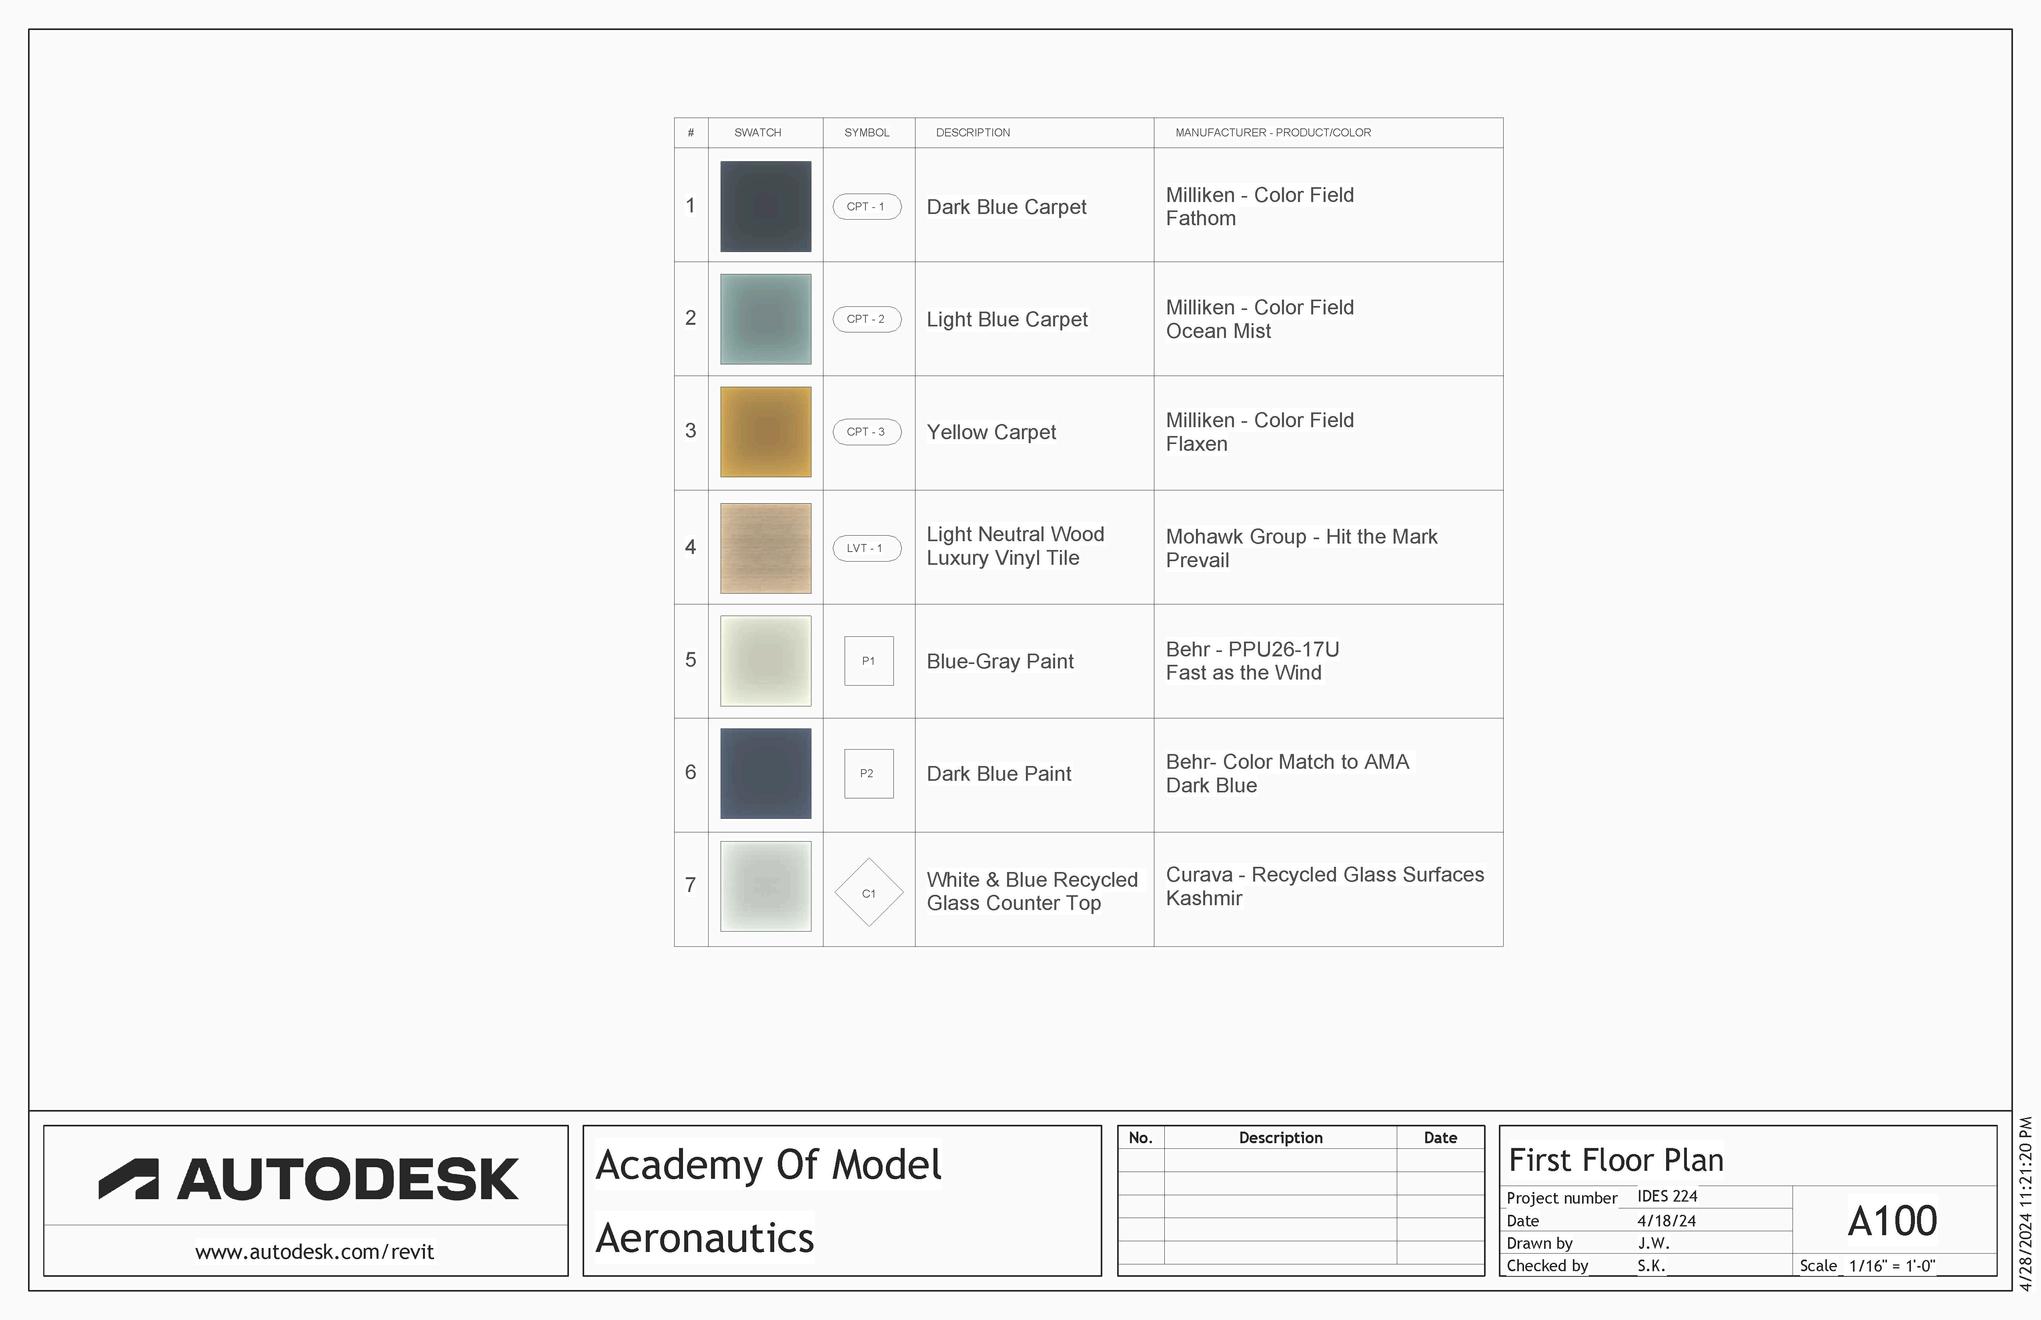Viewport: 2041px width, 1320px height.
Task: Click the MANUFACTURER - PRODUCT/COLOR column header
Action: pos(1272,133)
